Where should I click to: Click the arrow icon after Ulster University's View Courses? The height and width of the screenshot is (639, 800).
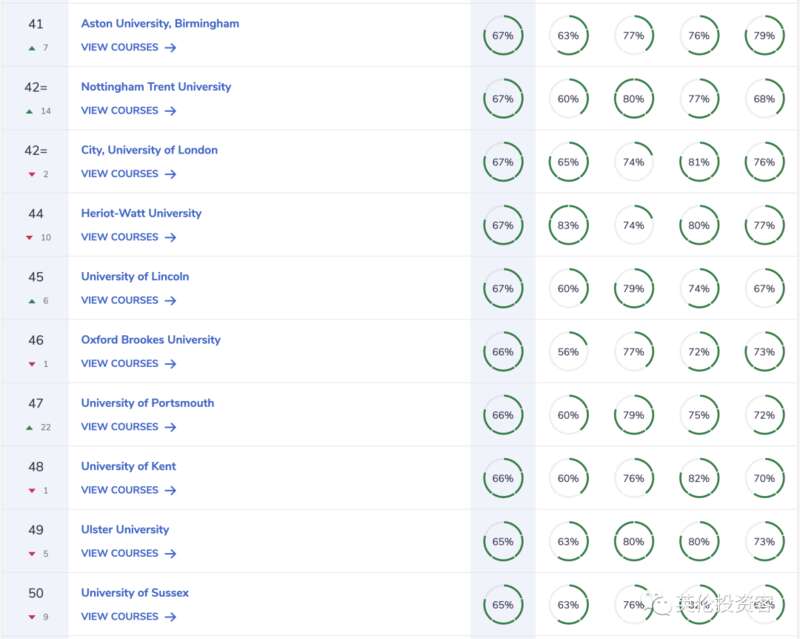(x=170, y=554)
